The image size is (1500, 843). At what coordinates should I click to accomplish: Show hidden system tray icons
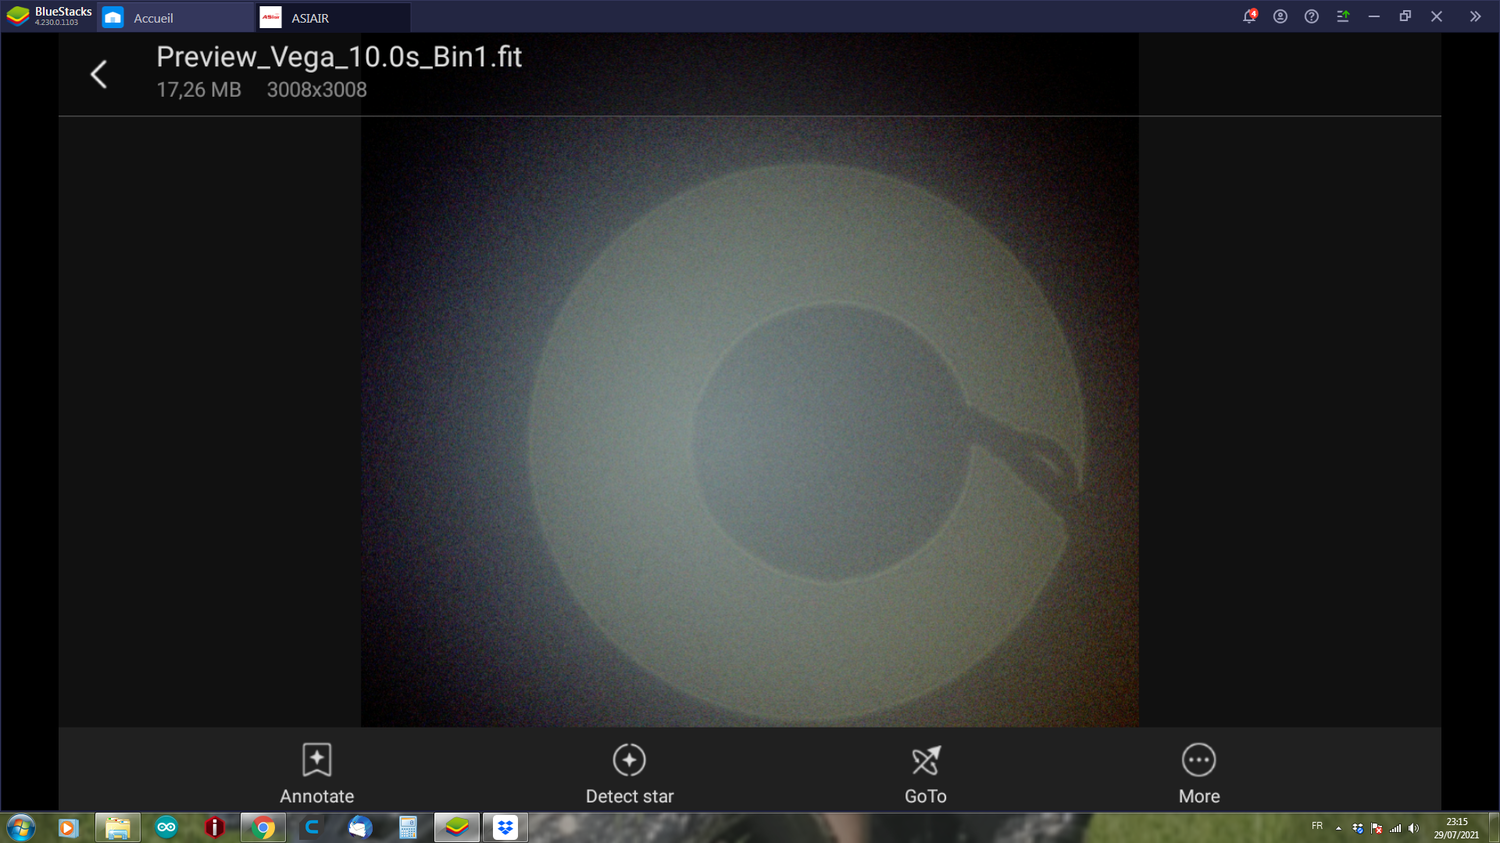coord(1338,827)
